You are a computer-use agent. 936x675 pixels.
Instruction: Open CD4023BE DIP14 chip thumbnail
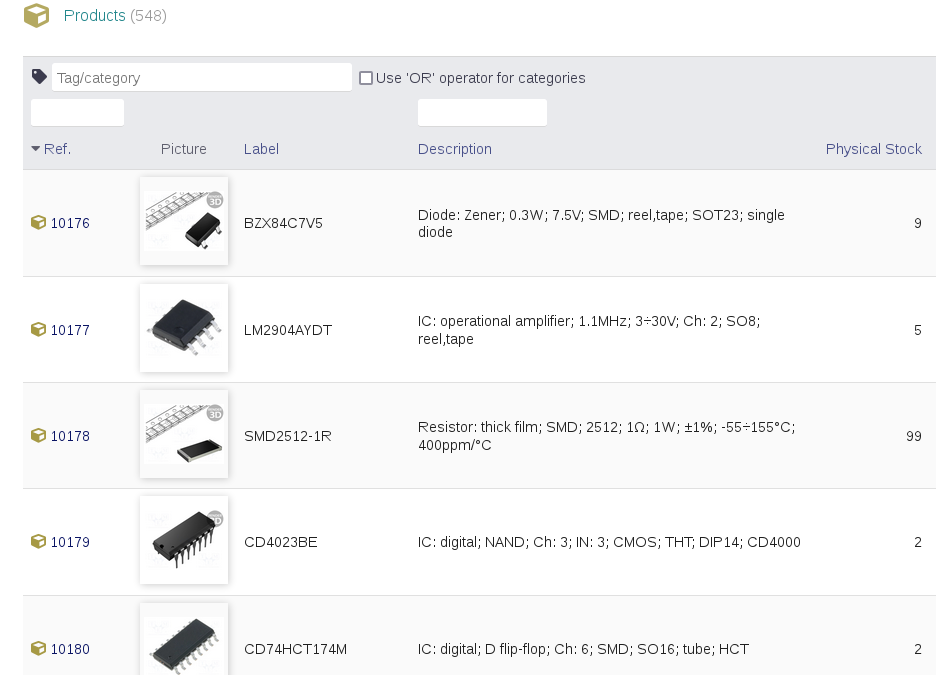coord(184,540)
